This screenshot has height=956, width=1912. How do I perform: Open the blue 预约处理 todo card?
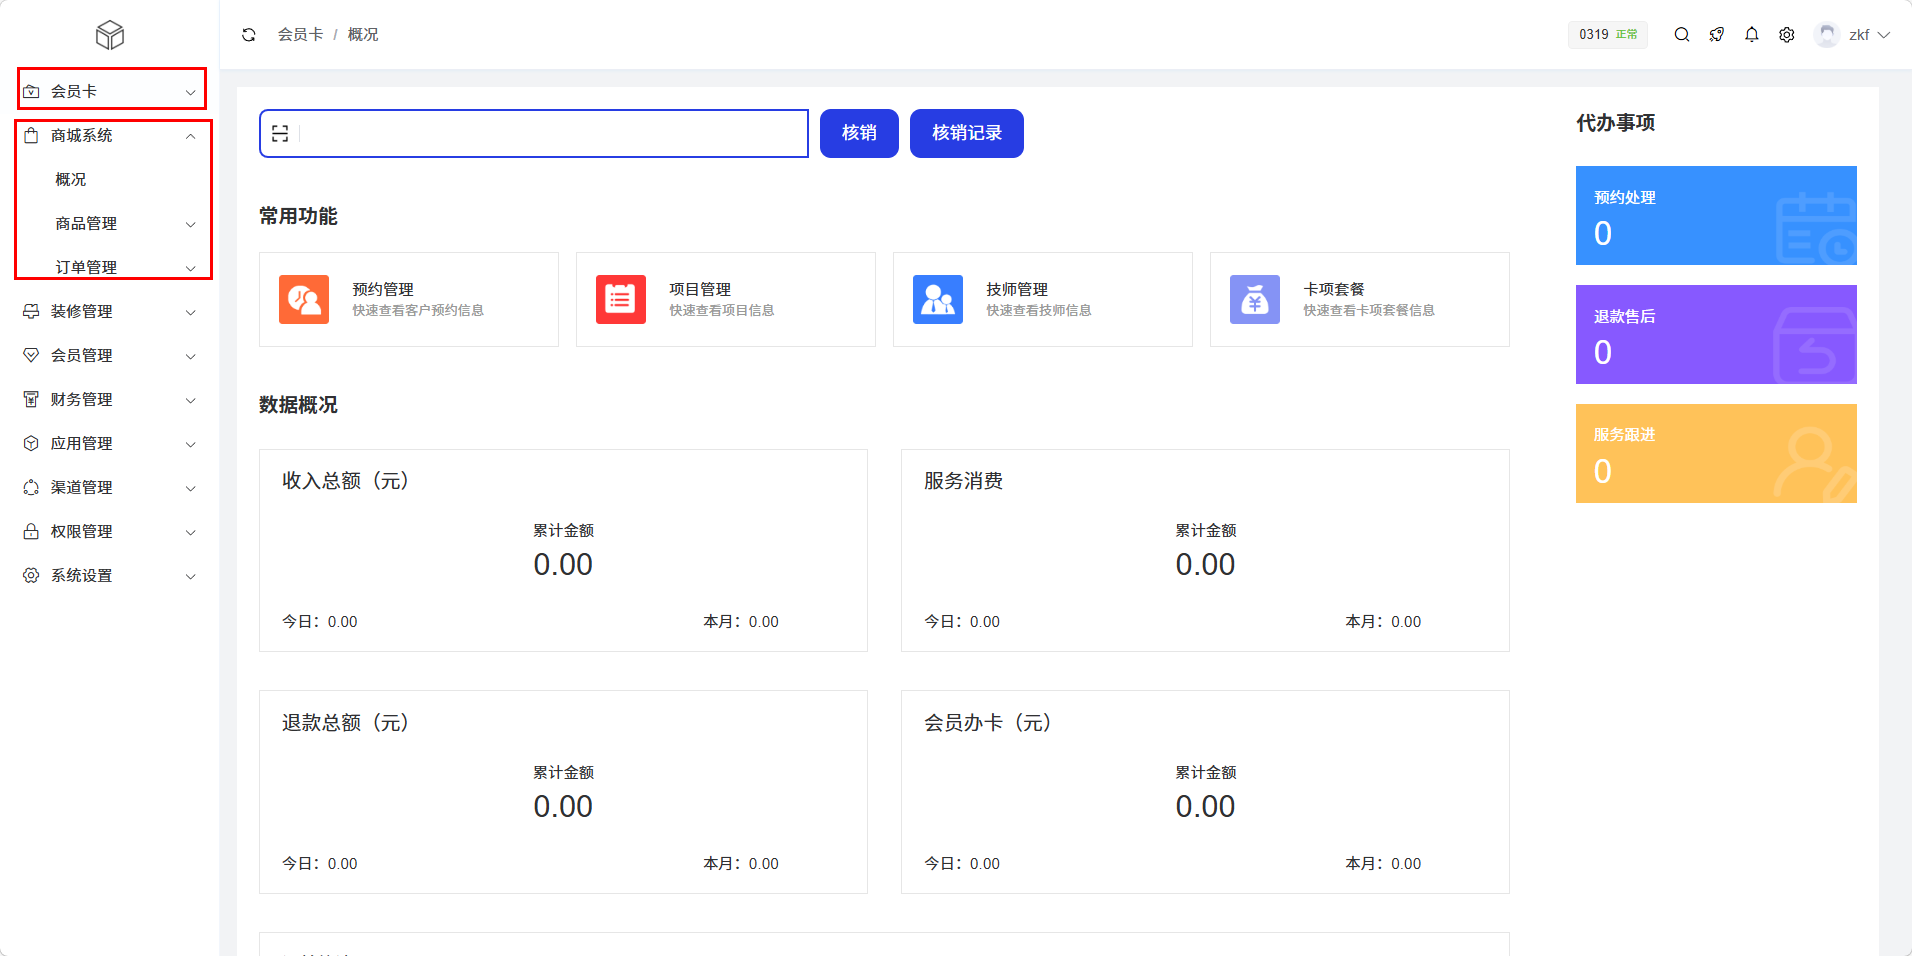point(1716,215)
